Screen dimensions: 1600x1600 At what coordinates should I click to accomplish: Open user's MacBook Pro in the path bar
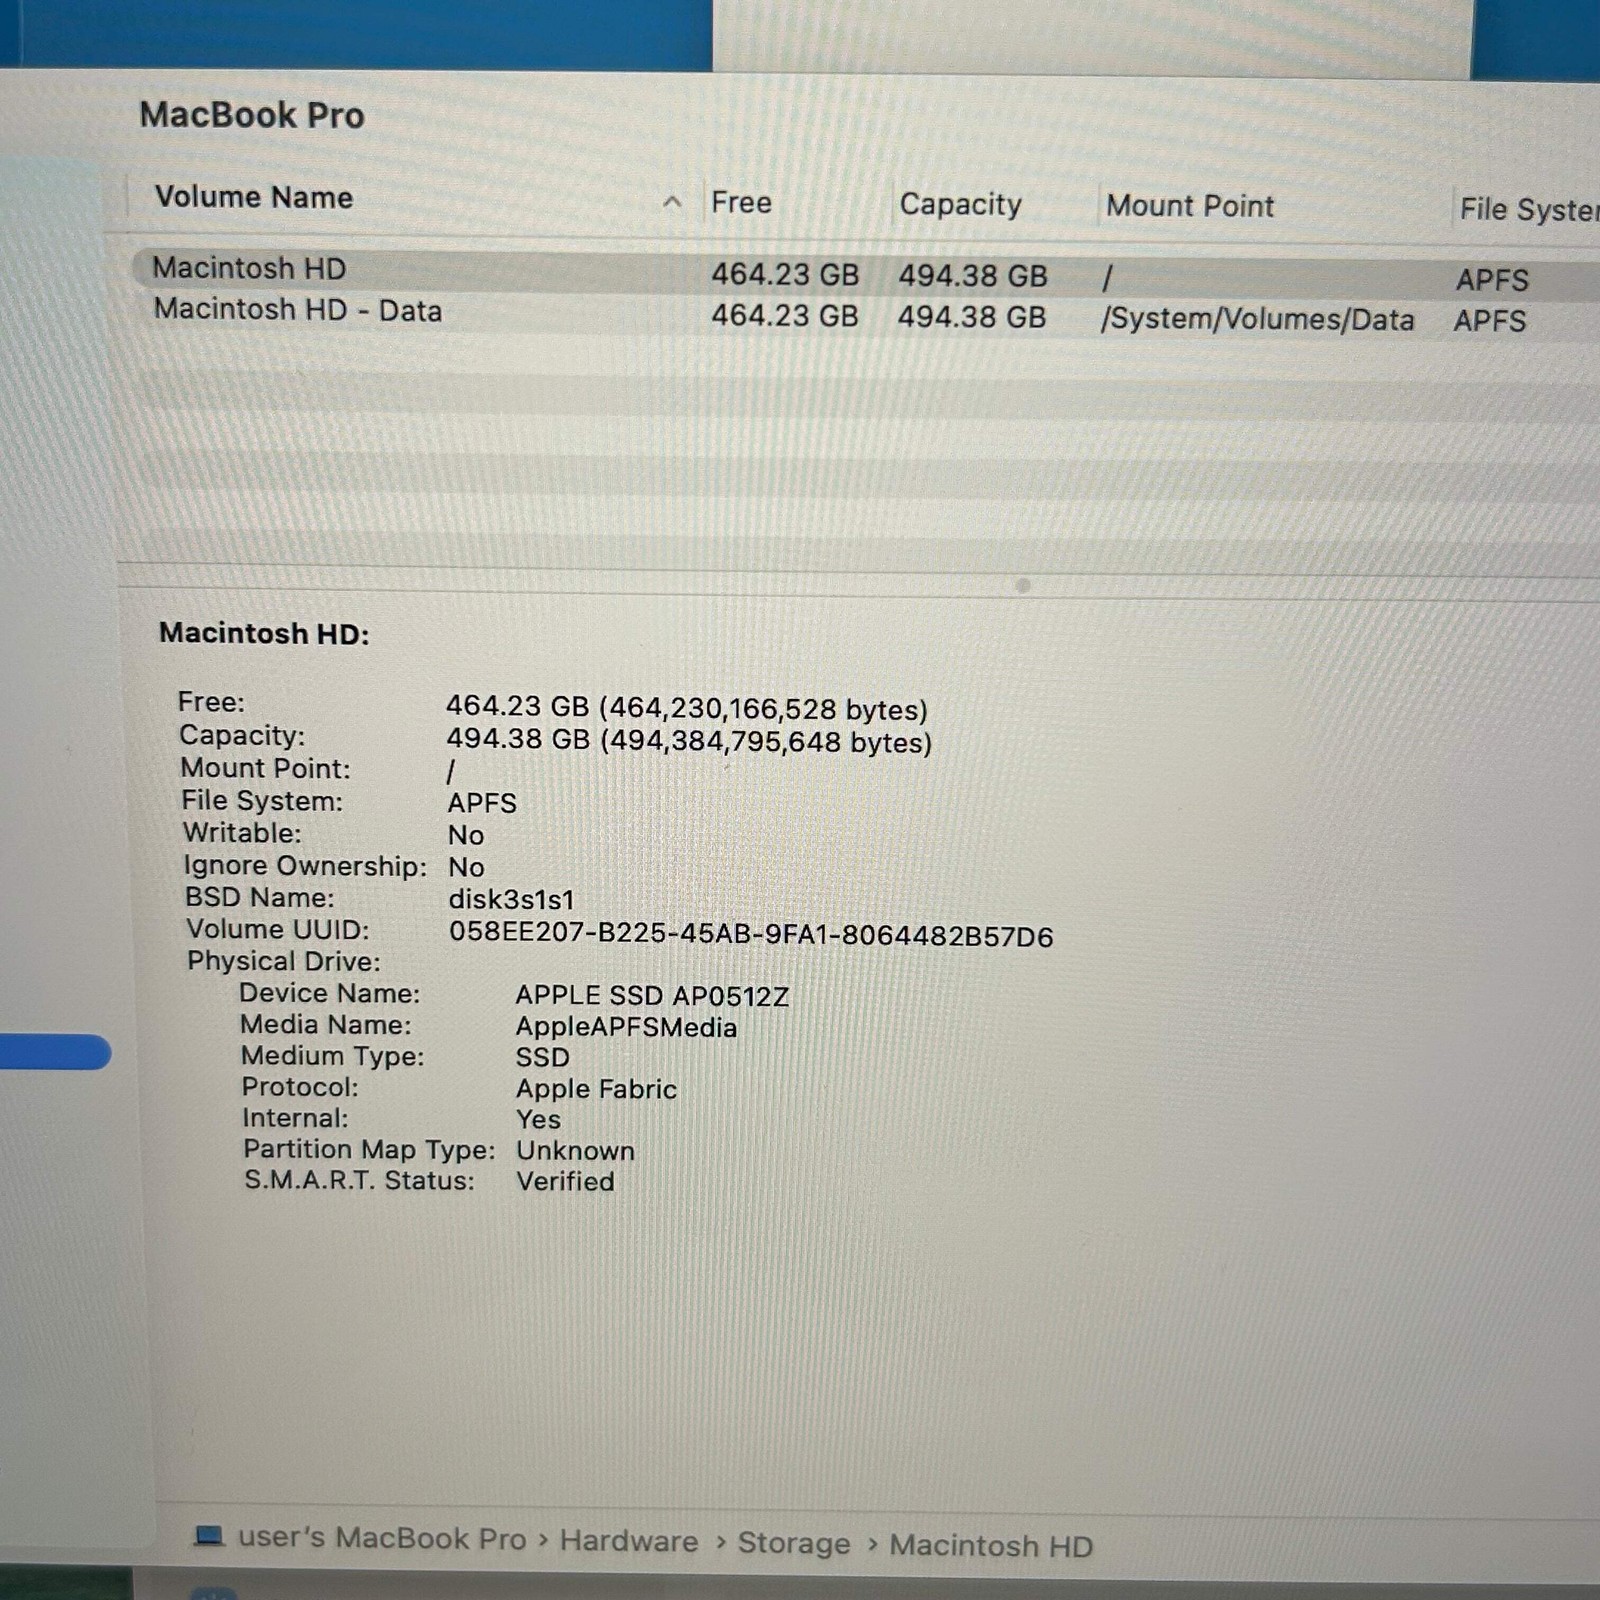click(382, 1538)
